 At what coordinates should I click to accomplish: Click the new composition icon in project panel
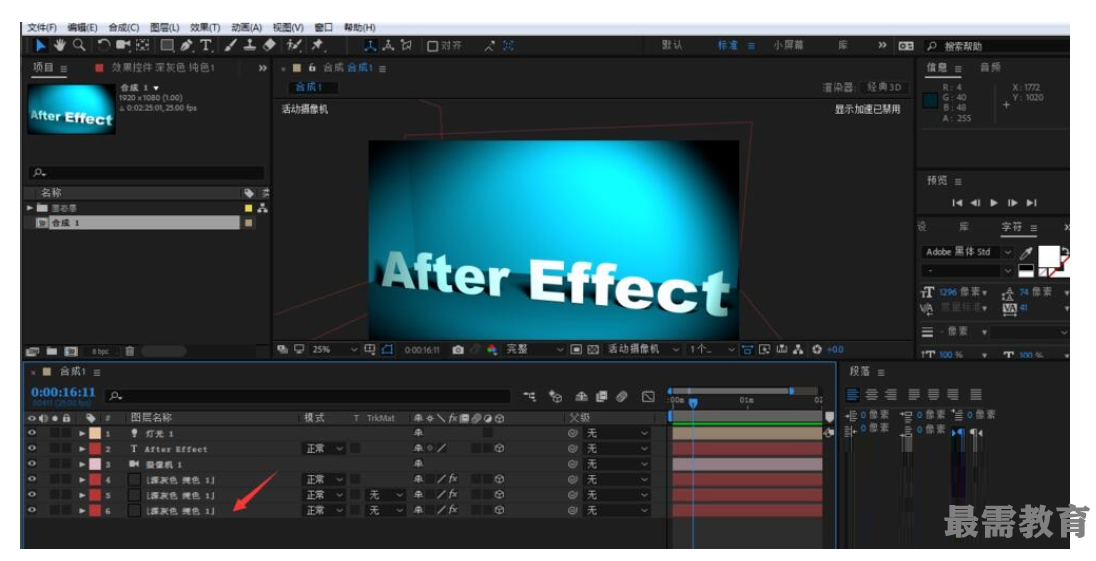[x=71, y=351]
